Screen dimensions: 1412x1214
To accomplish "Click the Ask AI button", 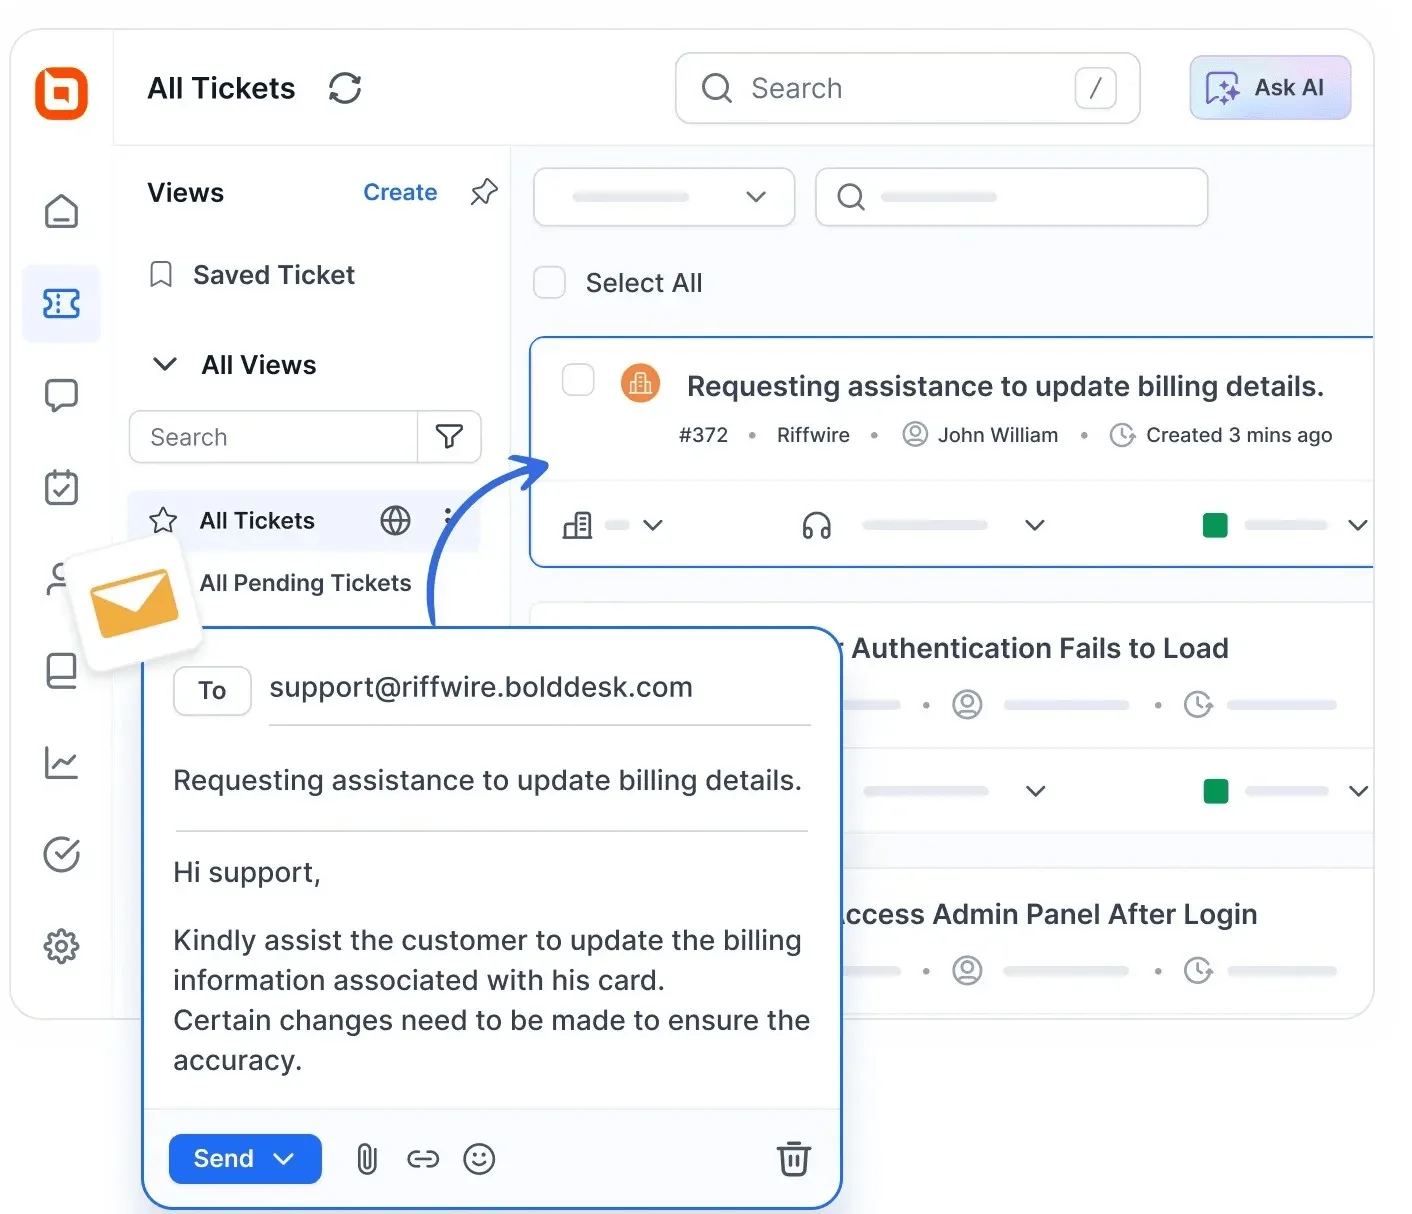I will click(1269, 88).
